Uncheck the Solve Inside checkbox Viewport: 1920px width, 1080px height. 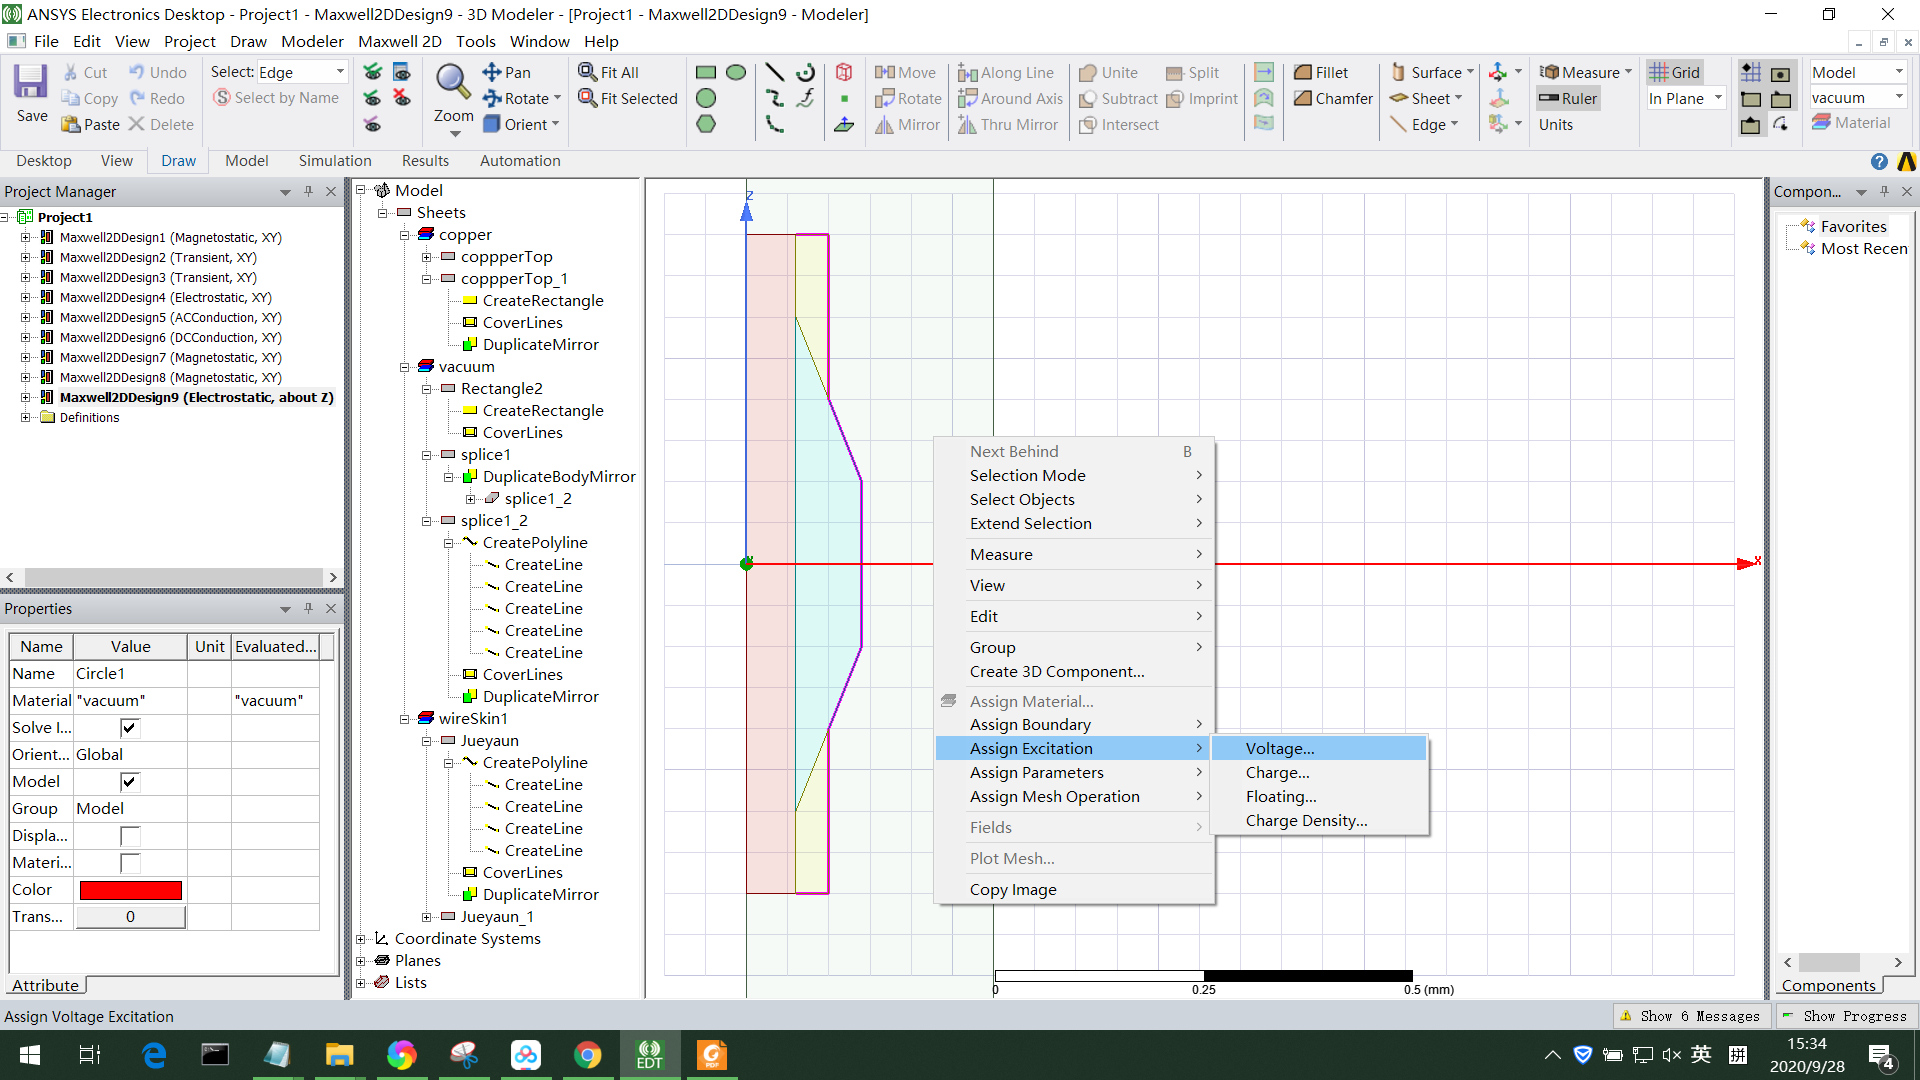129,727
